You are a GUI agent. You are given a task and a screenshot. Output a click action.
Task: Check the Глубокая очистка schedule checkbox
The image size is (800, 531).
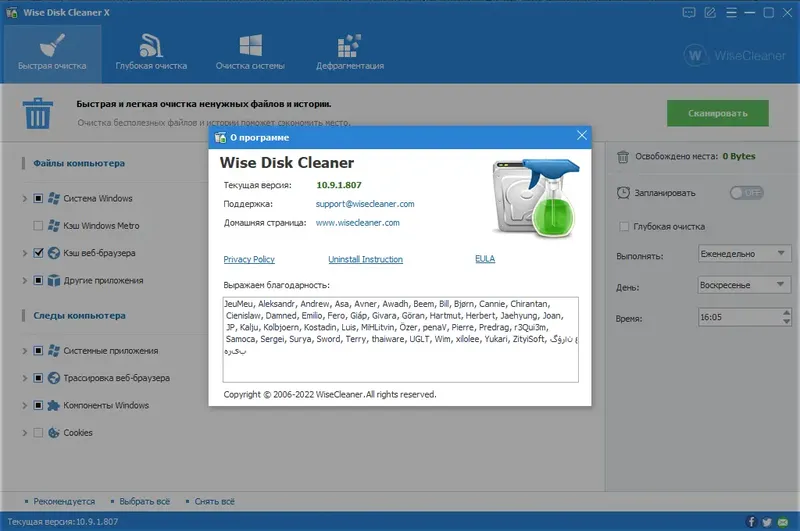(623, 226)
